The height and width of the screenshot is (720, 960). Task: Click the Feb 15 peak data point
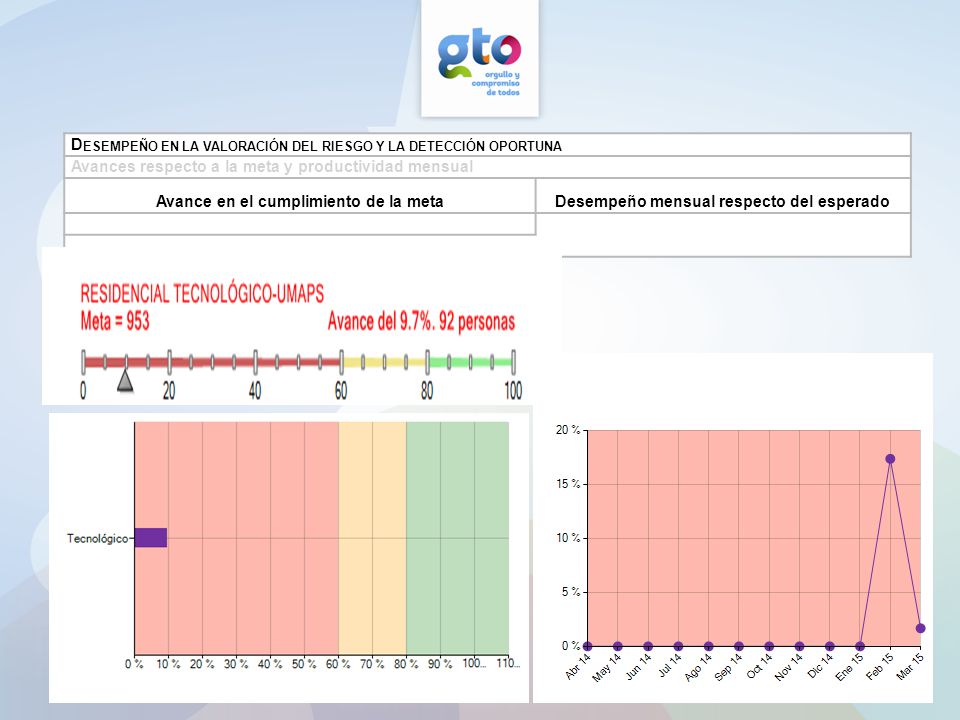coord(890,459)
